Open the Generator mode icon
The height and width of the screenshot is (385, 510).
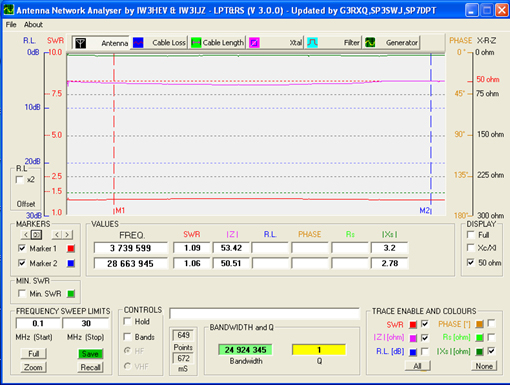coord(370,43)
